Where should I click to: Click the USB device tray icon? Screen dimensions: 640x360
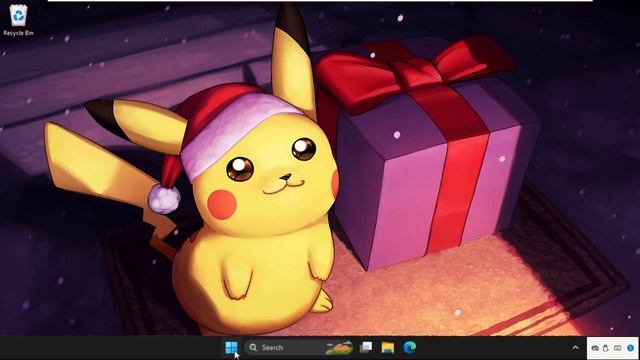606,348
